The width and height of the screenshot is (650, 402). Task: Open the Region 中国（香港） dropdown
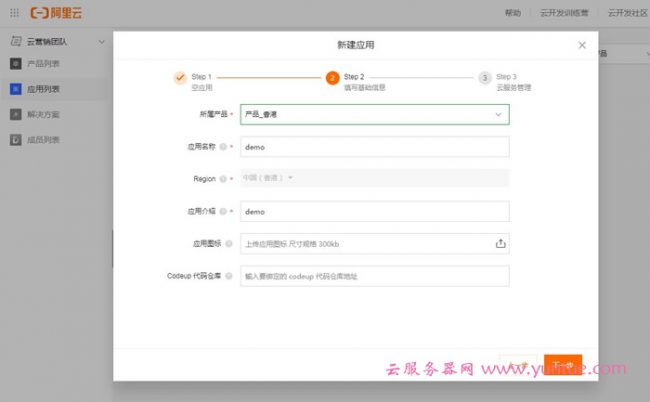click(x=269, y=178)
